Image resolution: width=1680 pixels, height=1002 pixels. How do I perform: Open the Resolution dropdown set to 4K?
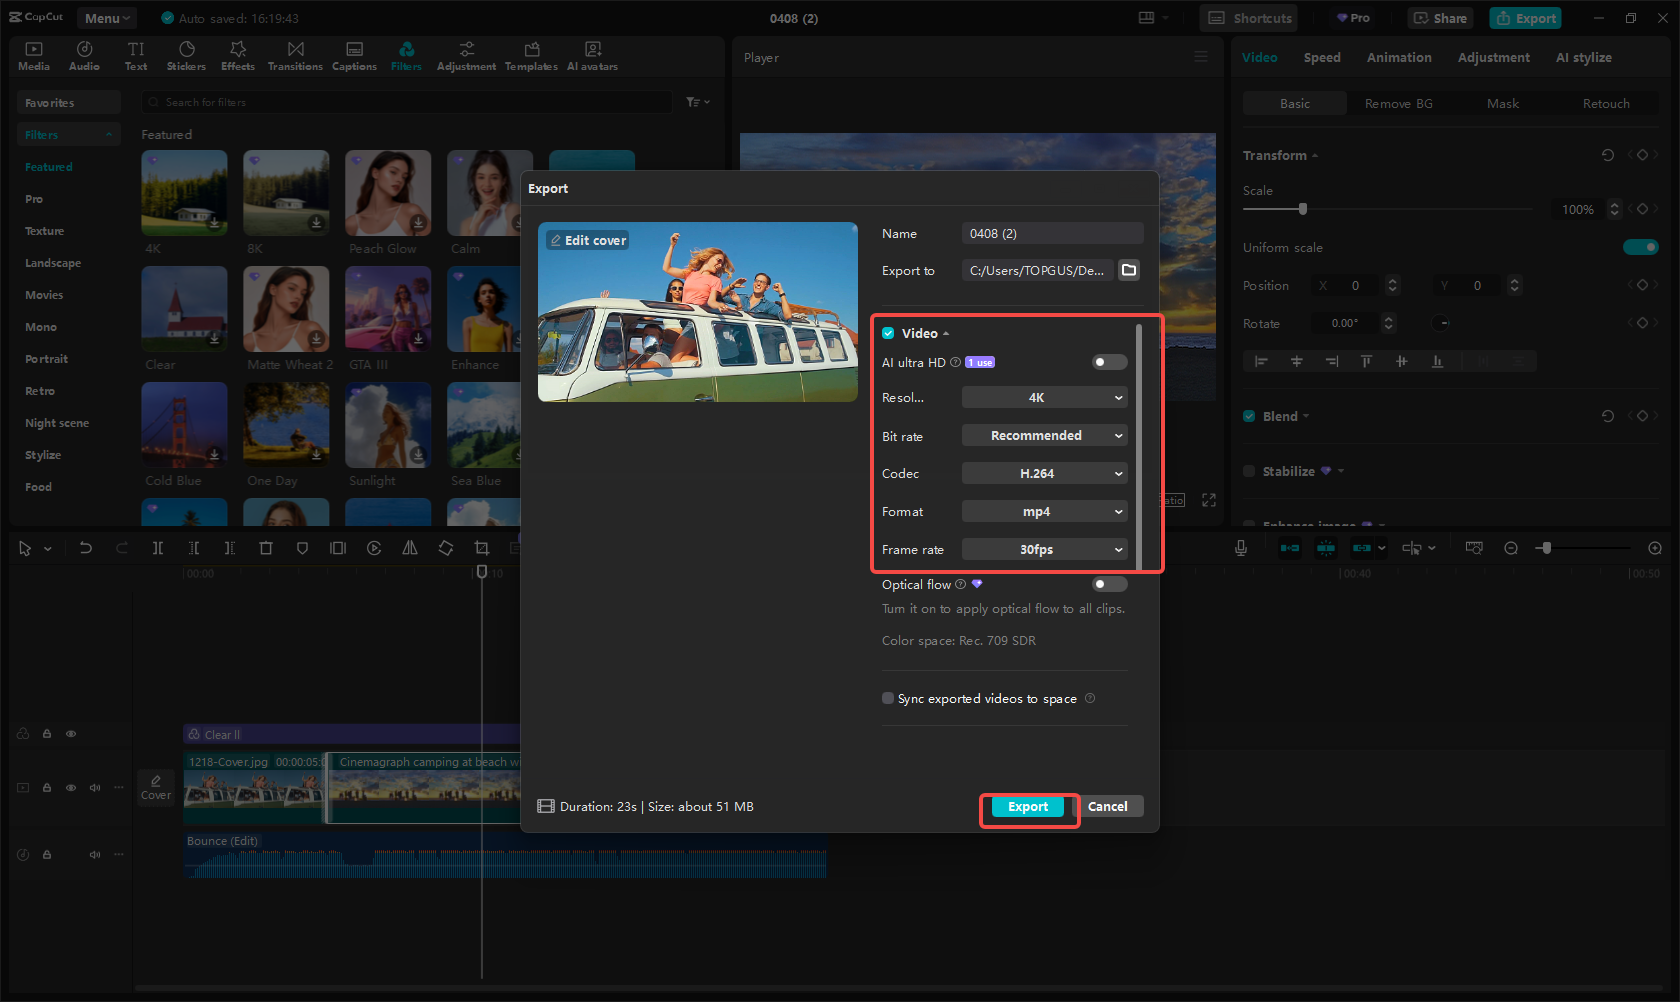pos(1044,397)
